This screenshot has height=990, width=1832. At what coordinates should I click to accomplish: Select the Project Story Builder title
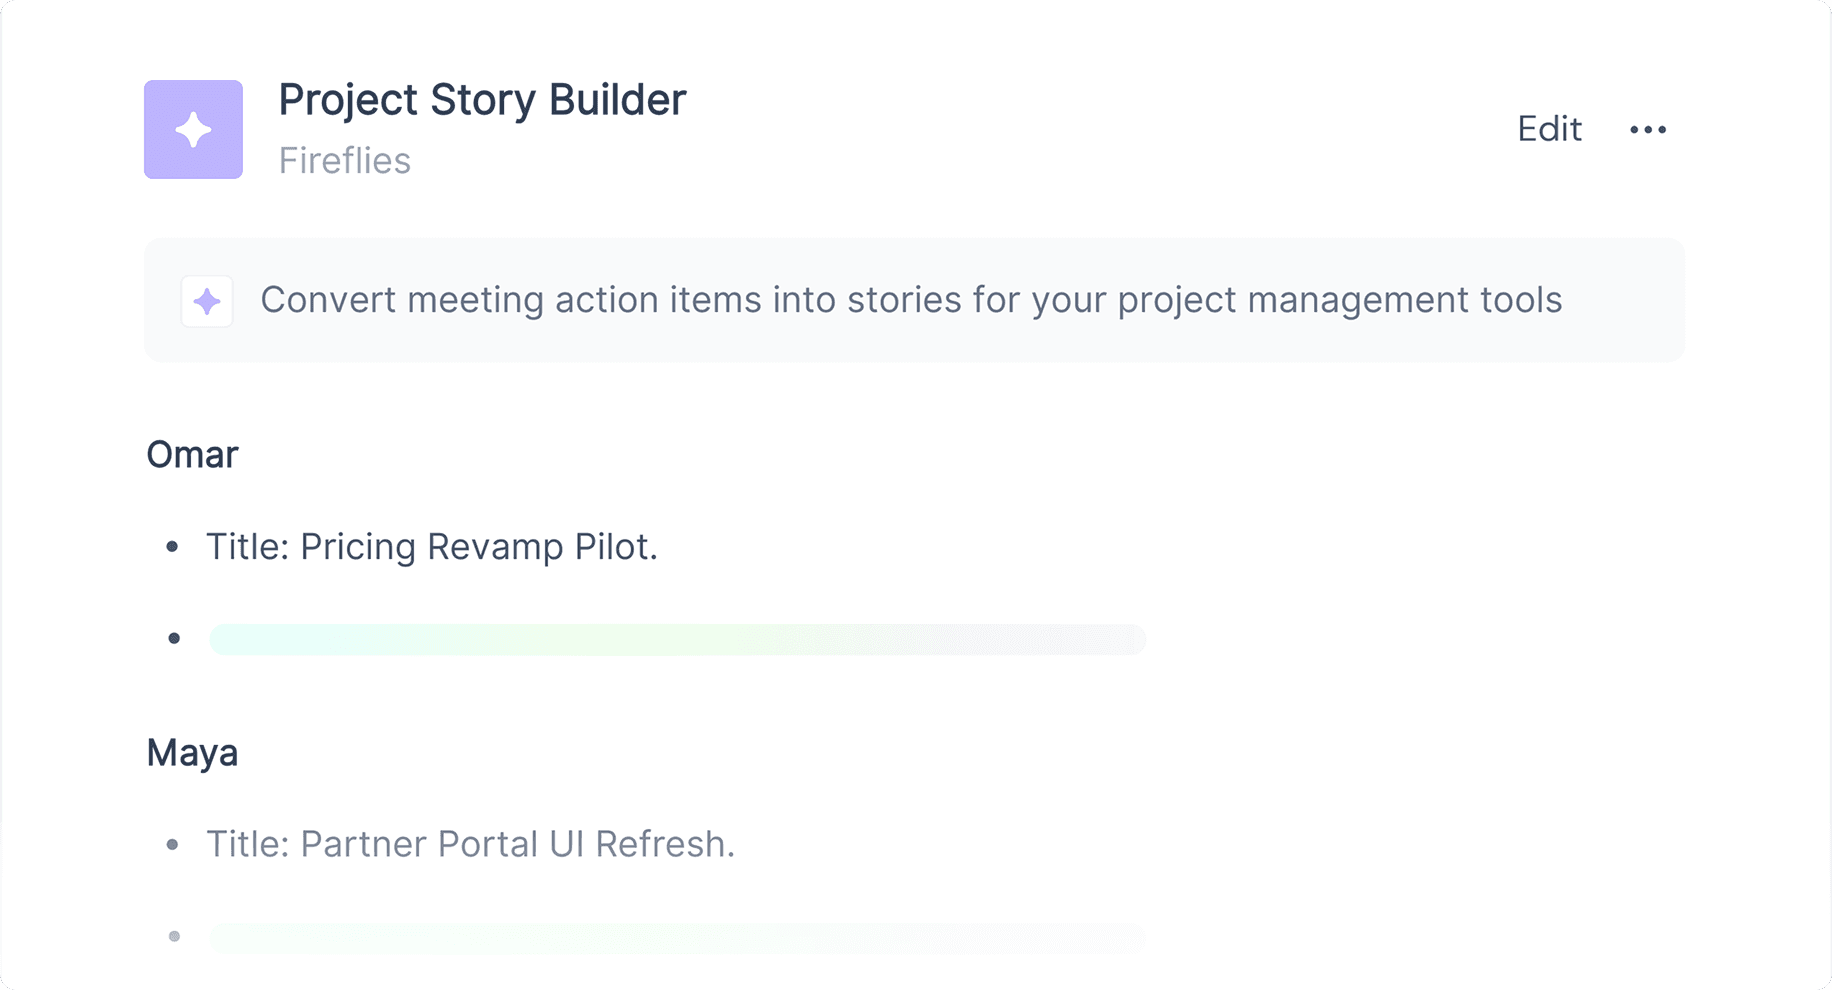482,100
